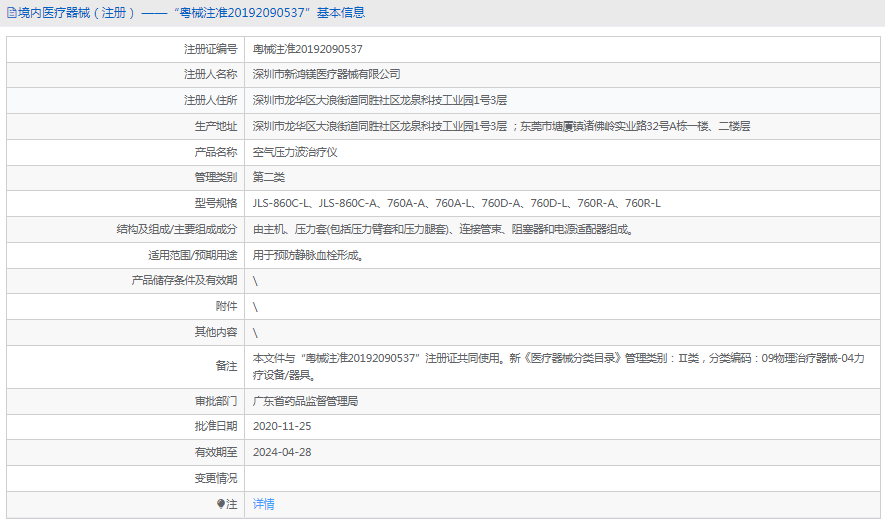Select company name 深圳市新鸿镁医疗器械有限公司
The width and height of the screenshot is (885, 525).
coord(327,74)
